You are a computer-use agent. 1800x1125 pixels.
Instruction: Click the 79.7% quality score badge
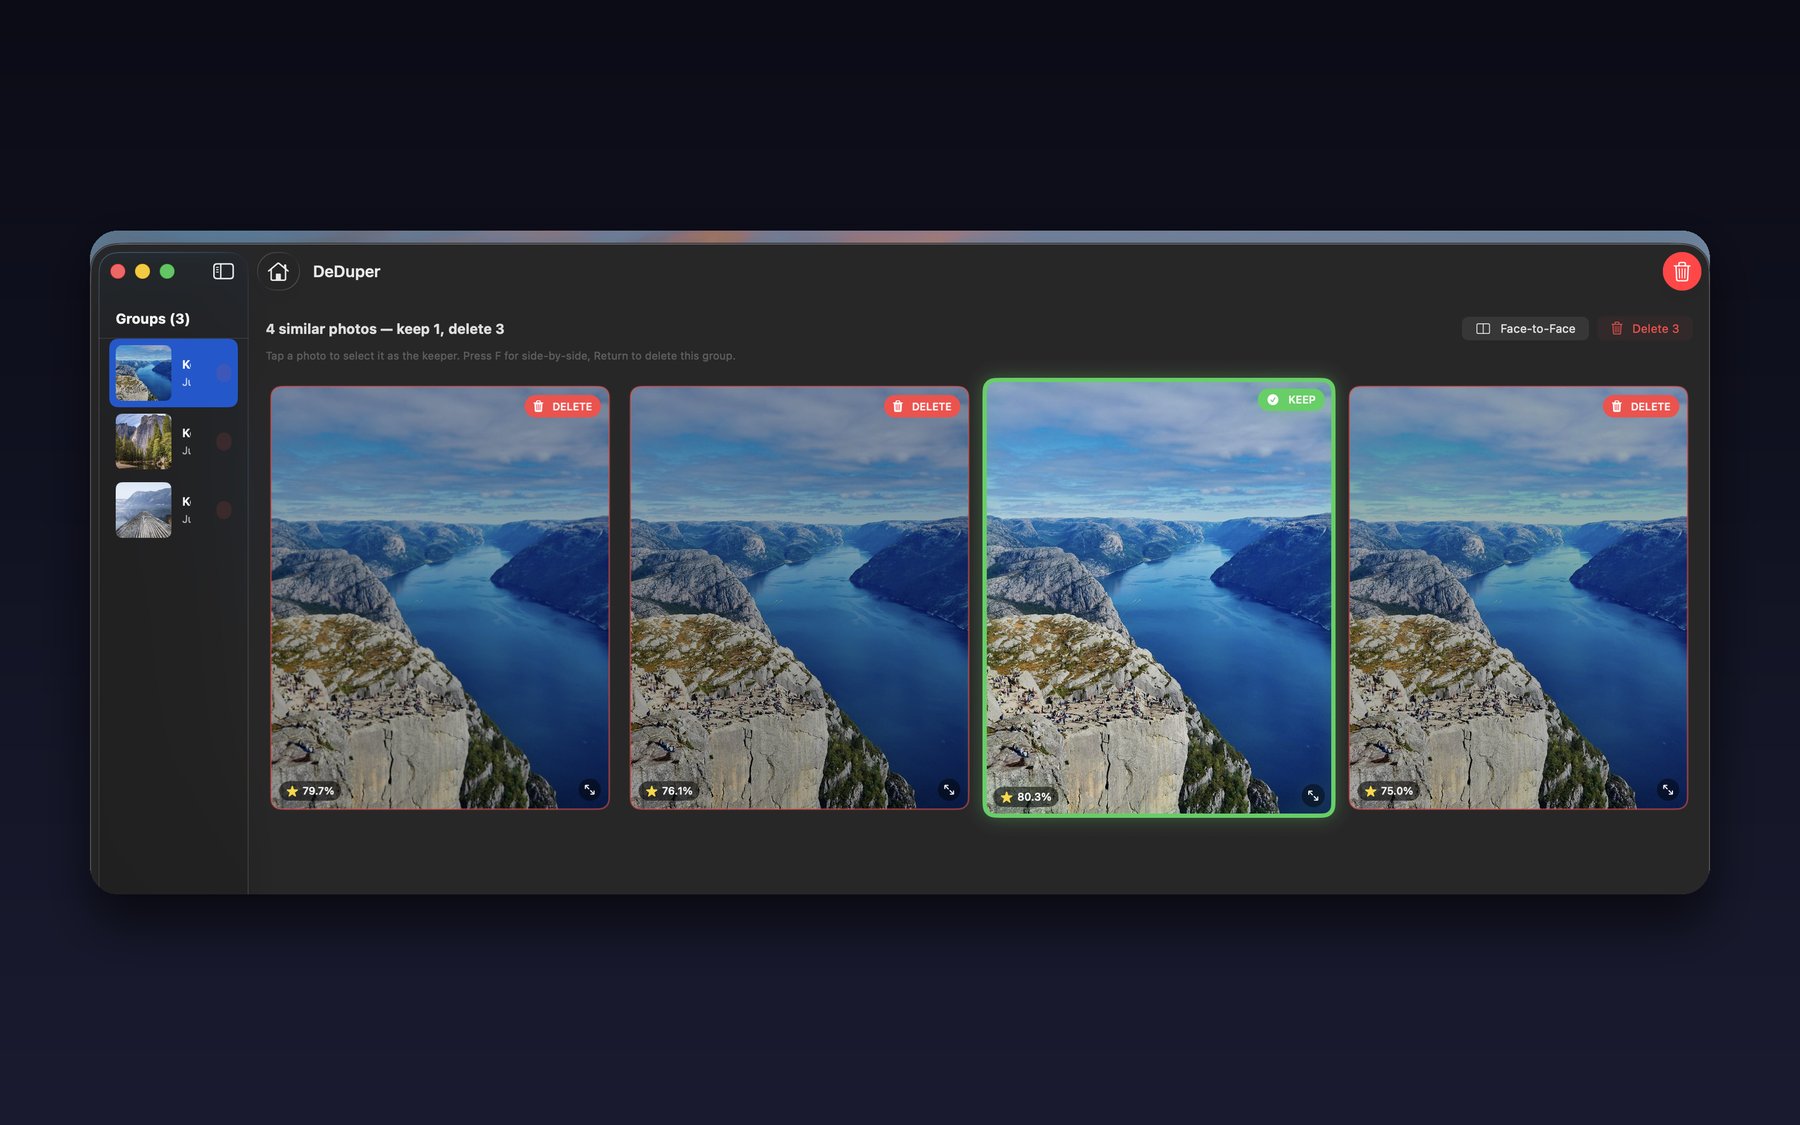click(x=310, y=791)
